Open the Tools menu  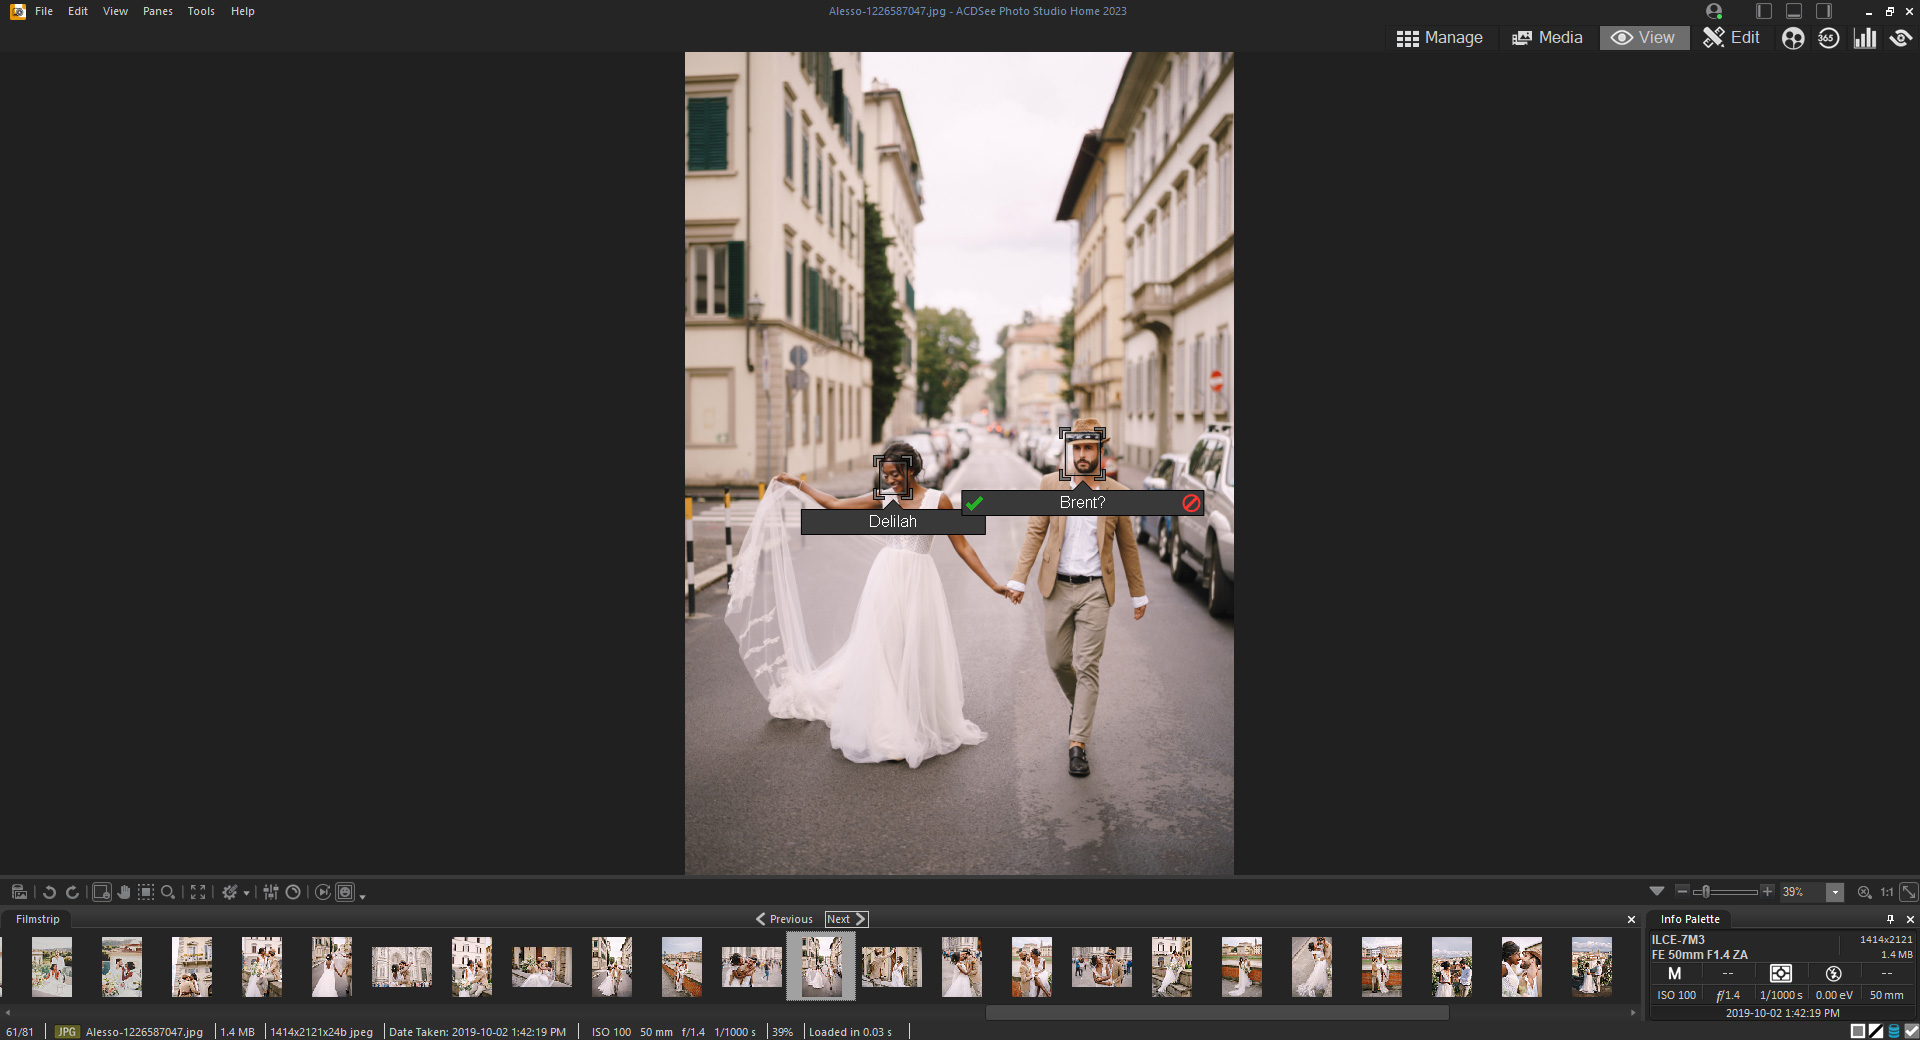point(200,11)
